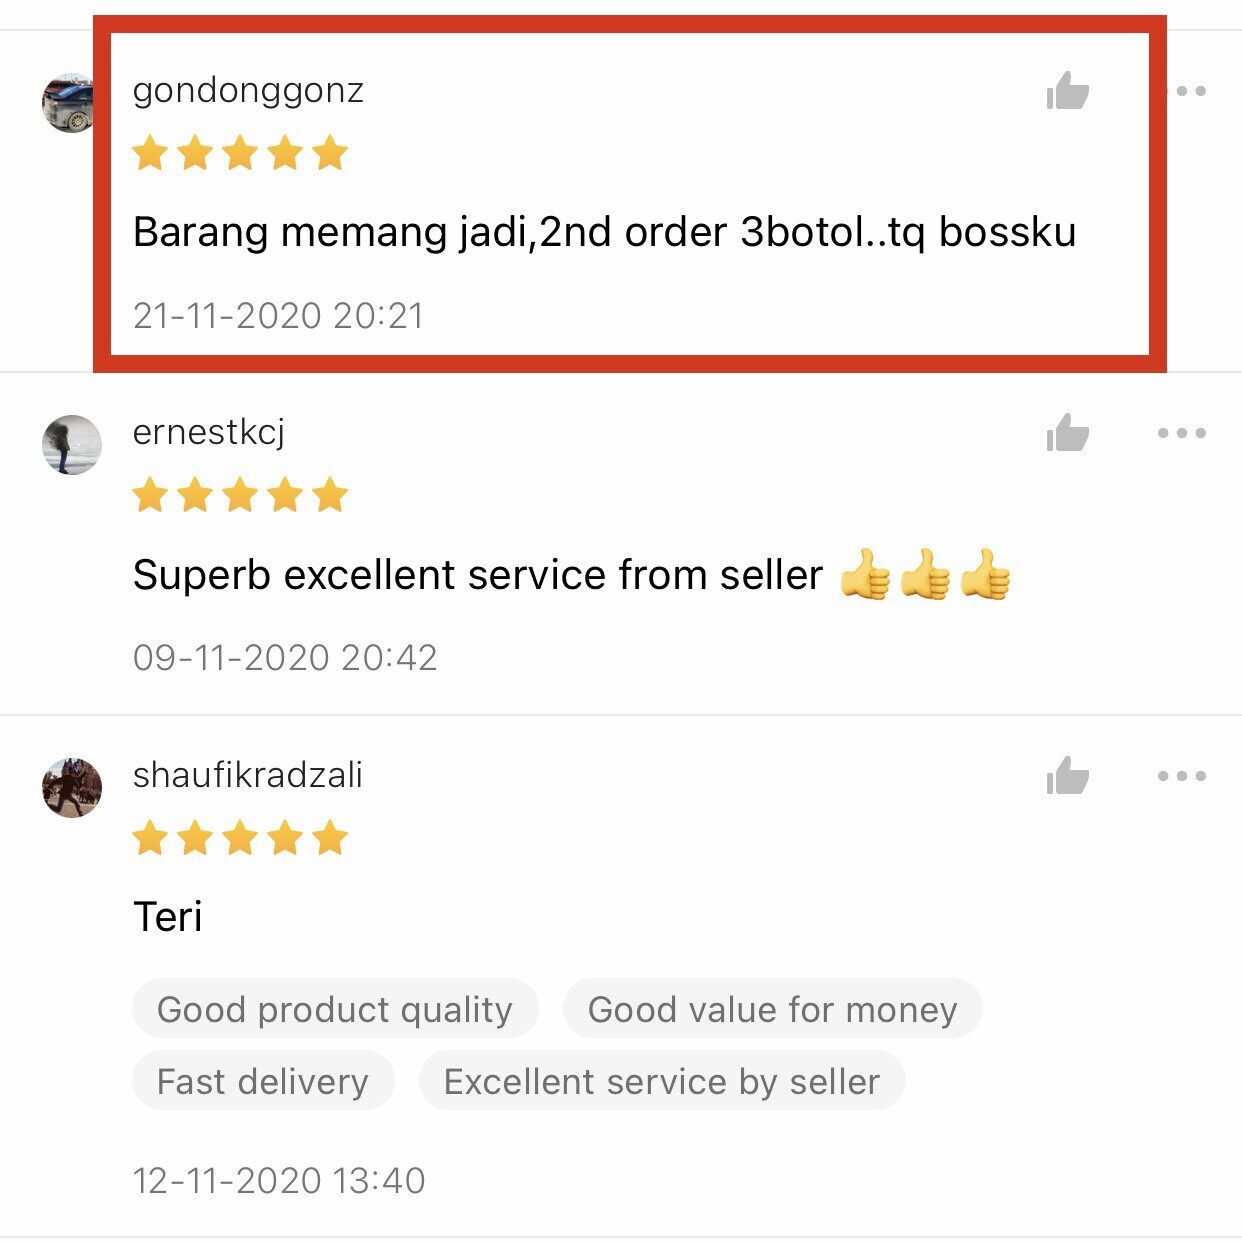The height and width of the screenshot is (1242, 1242).
Task: Open the three-dot menu on shaufikradzali's review
Action: (x=1182, y=775)
